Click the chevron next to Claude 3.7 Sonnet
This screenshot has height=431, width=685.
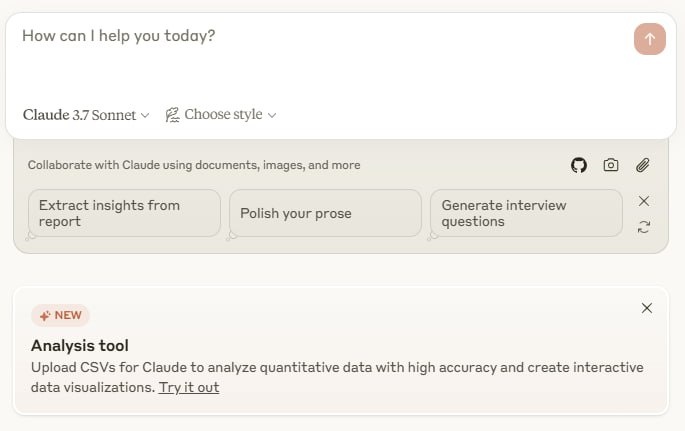[x=145, y=116]
